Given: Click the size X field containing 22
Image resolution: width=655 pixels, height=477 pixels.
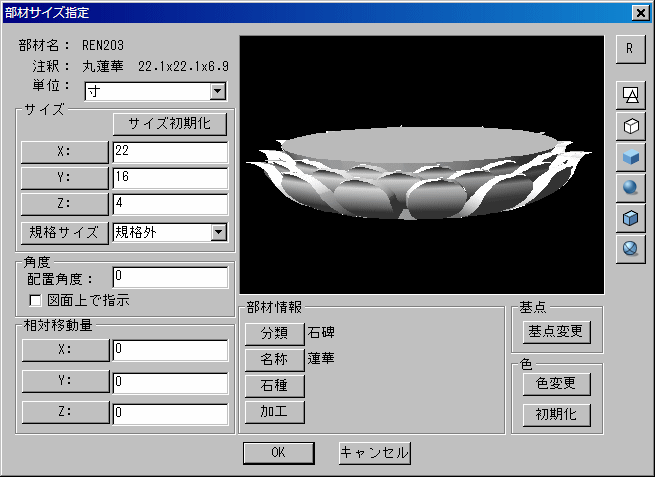Looking at the screenshot, I should (x=170, y=152).
